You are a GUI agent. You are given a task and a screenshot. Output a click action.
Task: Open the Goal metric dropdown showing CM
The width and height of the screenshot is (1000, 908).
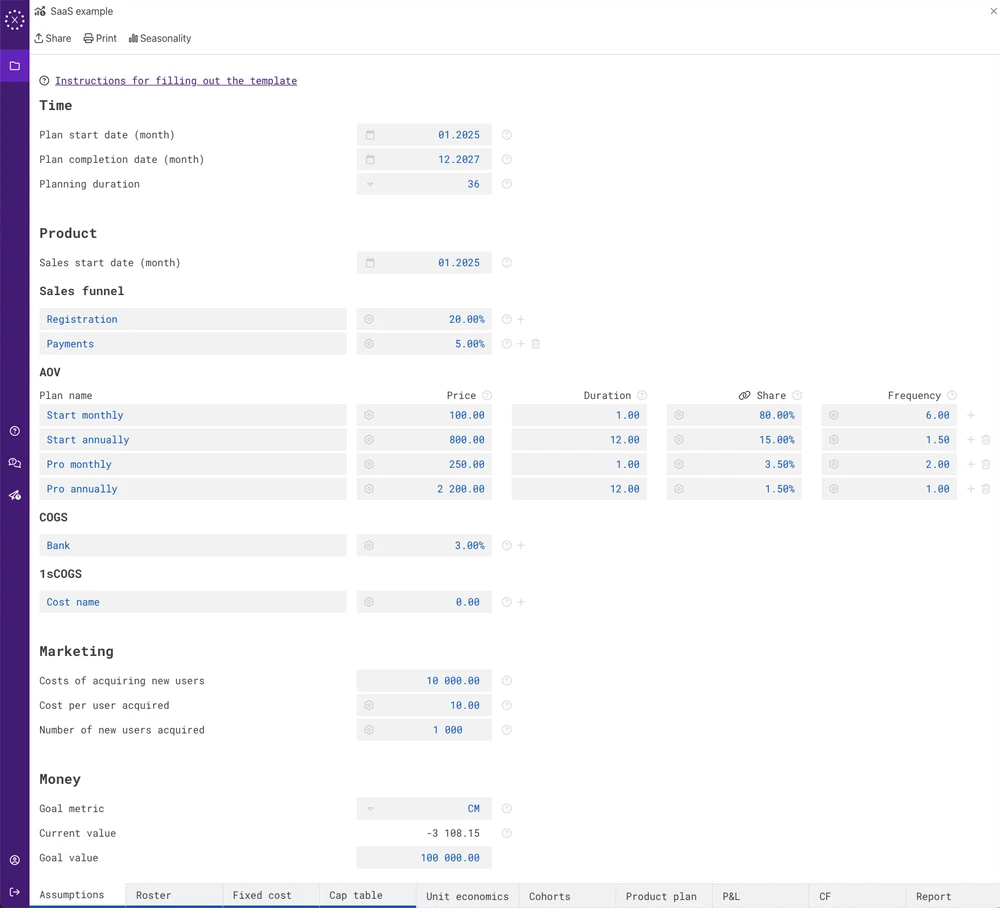point(369,808)
